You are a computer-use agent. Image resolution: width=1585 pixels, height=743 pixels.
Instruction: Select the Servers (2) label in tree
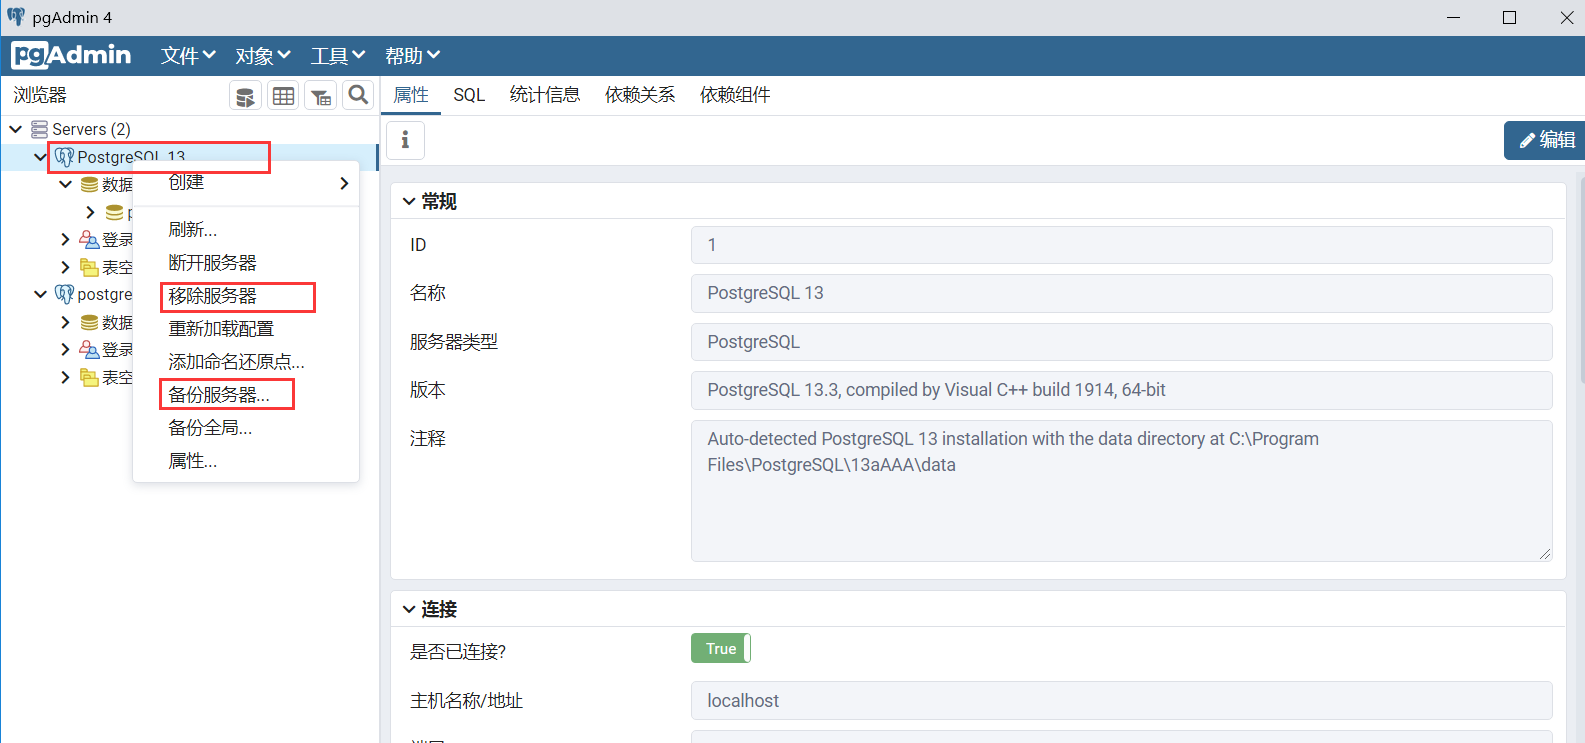point(91,129)
